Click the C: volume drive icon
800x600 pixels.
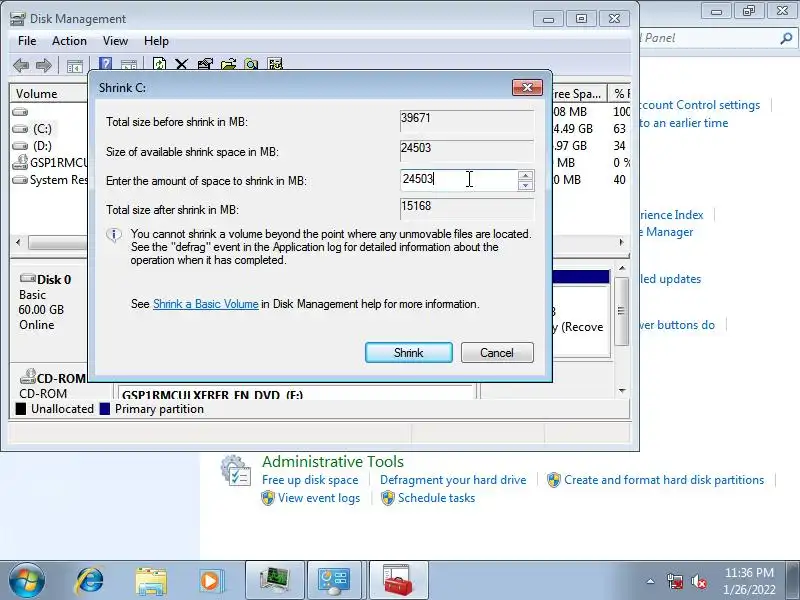pyautogui.click(x=20, y=129)
